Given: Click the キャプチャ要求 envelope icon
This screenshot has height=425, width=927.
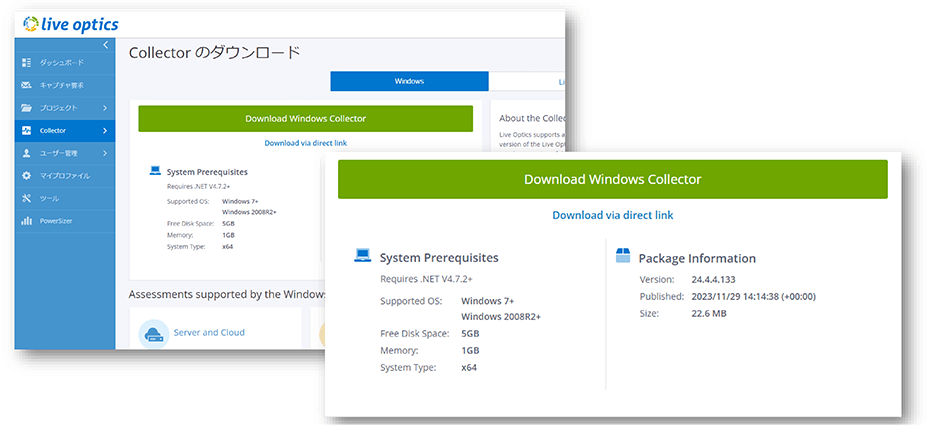Looking at the screenshot, I should pos(27,85).
